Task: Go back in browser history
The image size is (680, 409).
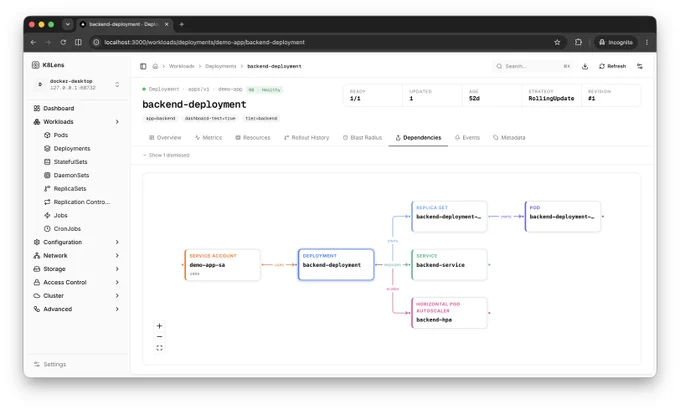Action: (33, 43)
